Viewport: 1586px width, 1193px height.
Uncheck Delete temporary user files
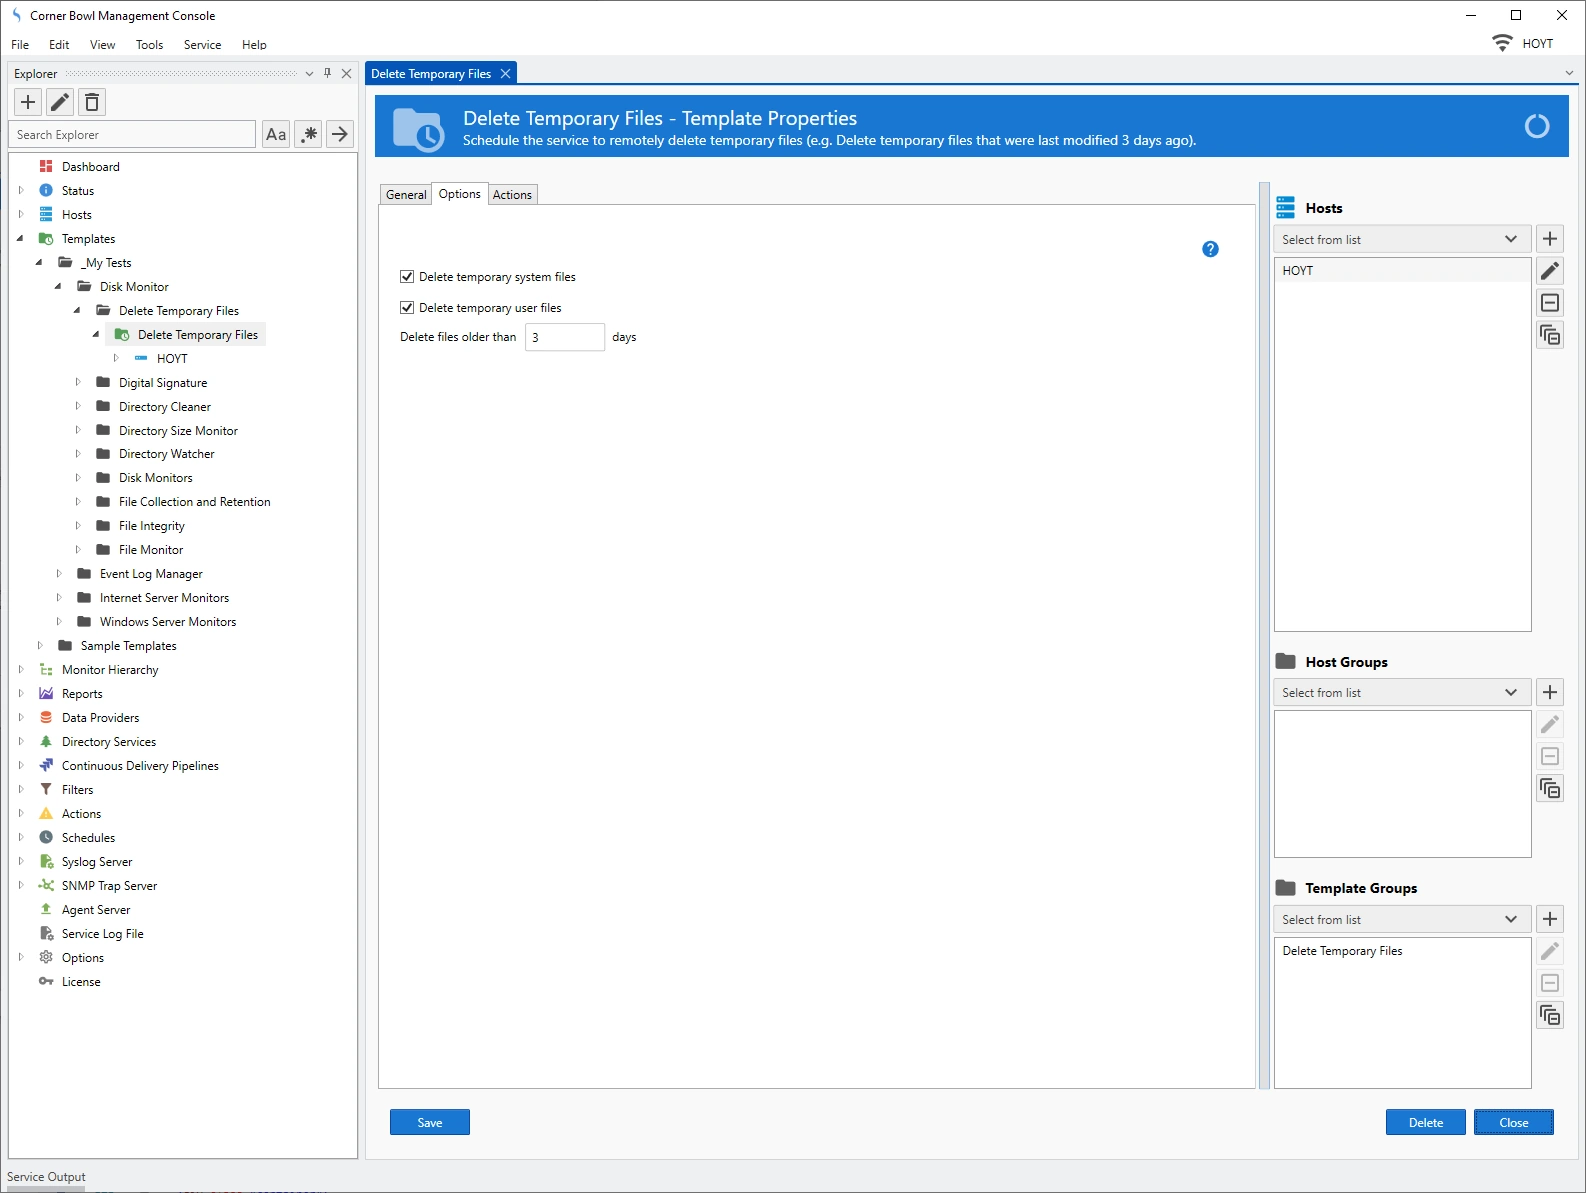(407, 308)
